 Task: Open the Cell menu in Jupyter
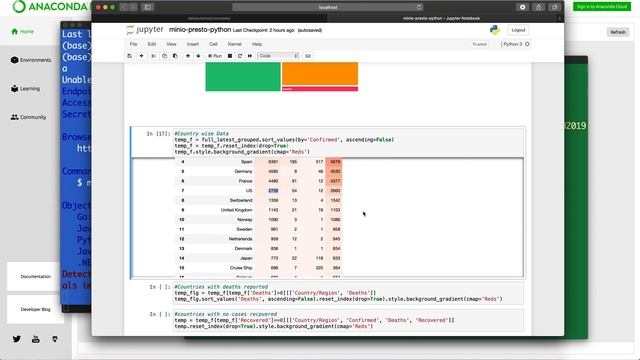click(213, 44)
